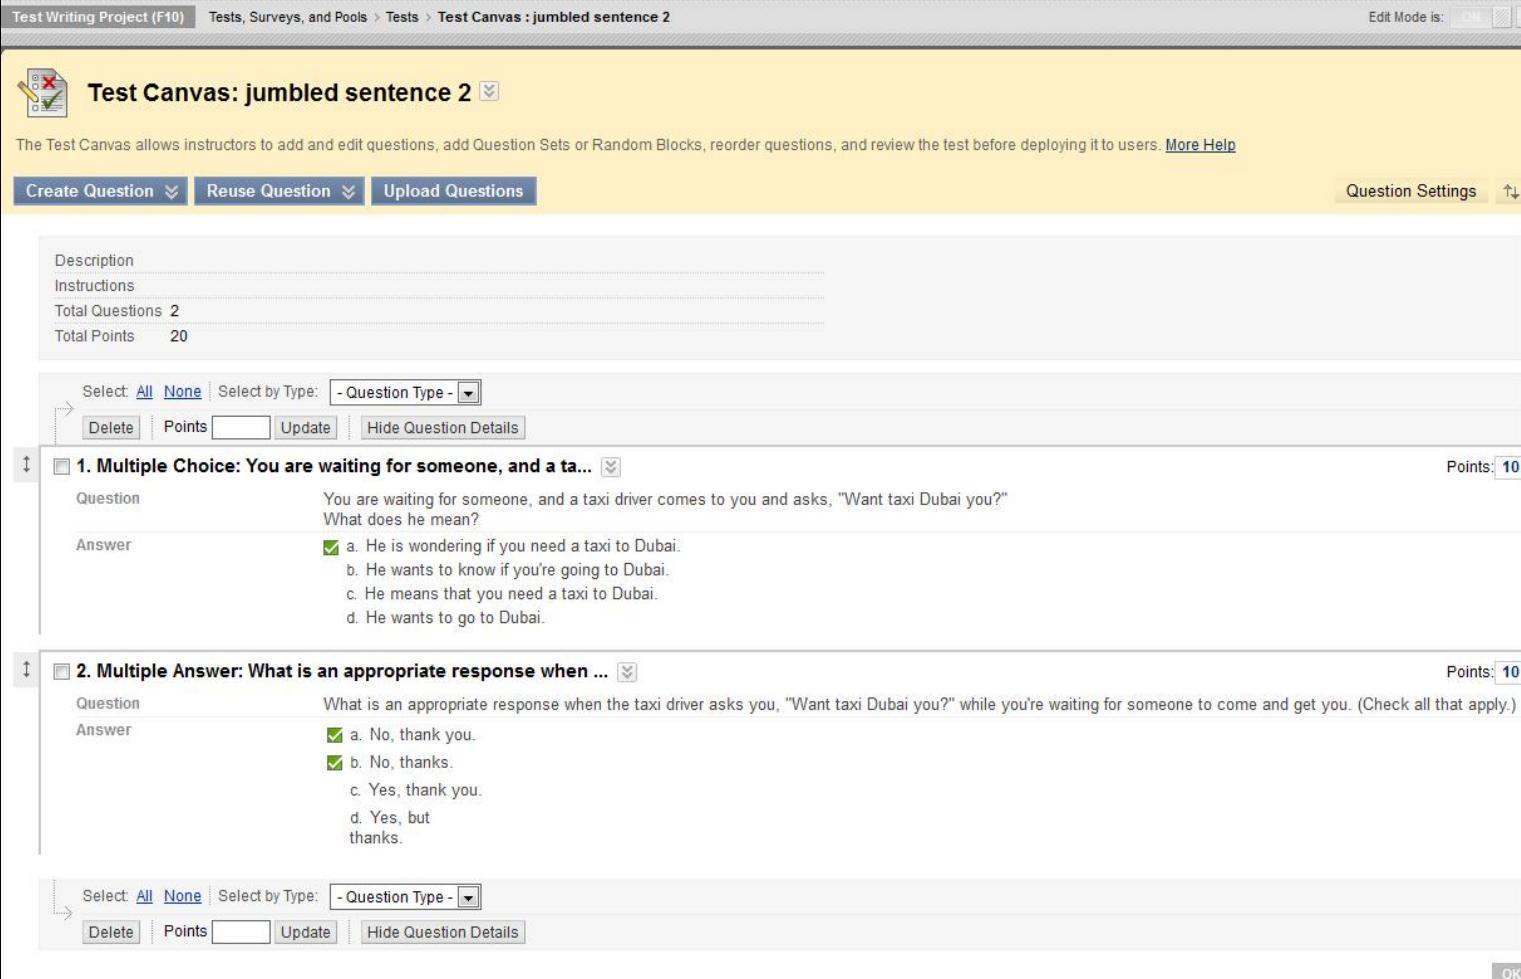Click top Hide Question Details button
The height and width of the screenshot is (979, 1521).
point(442,428)
